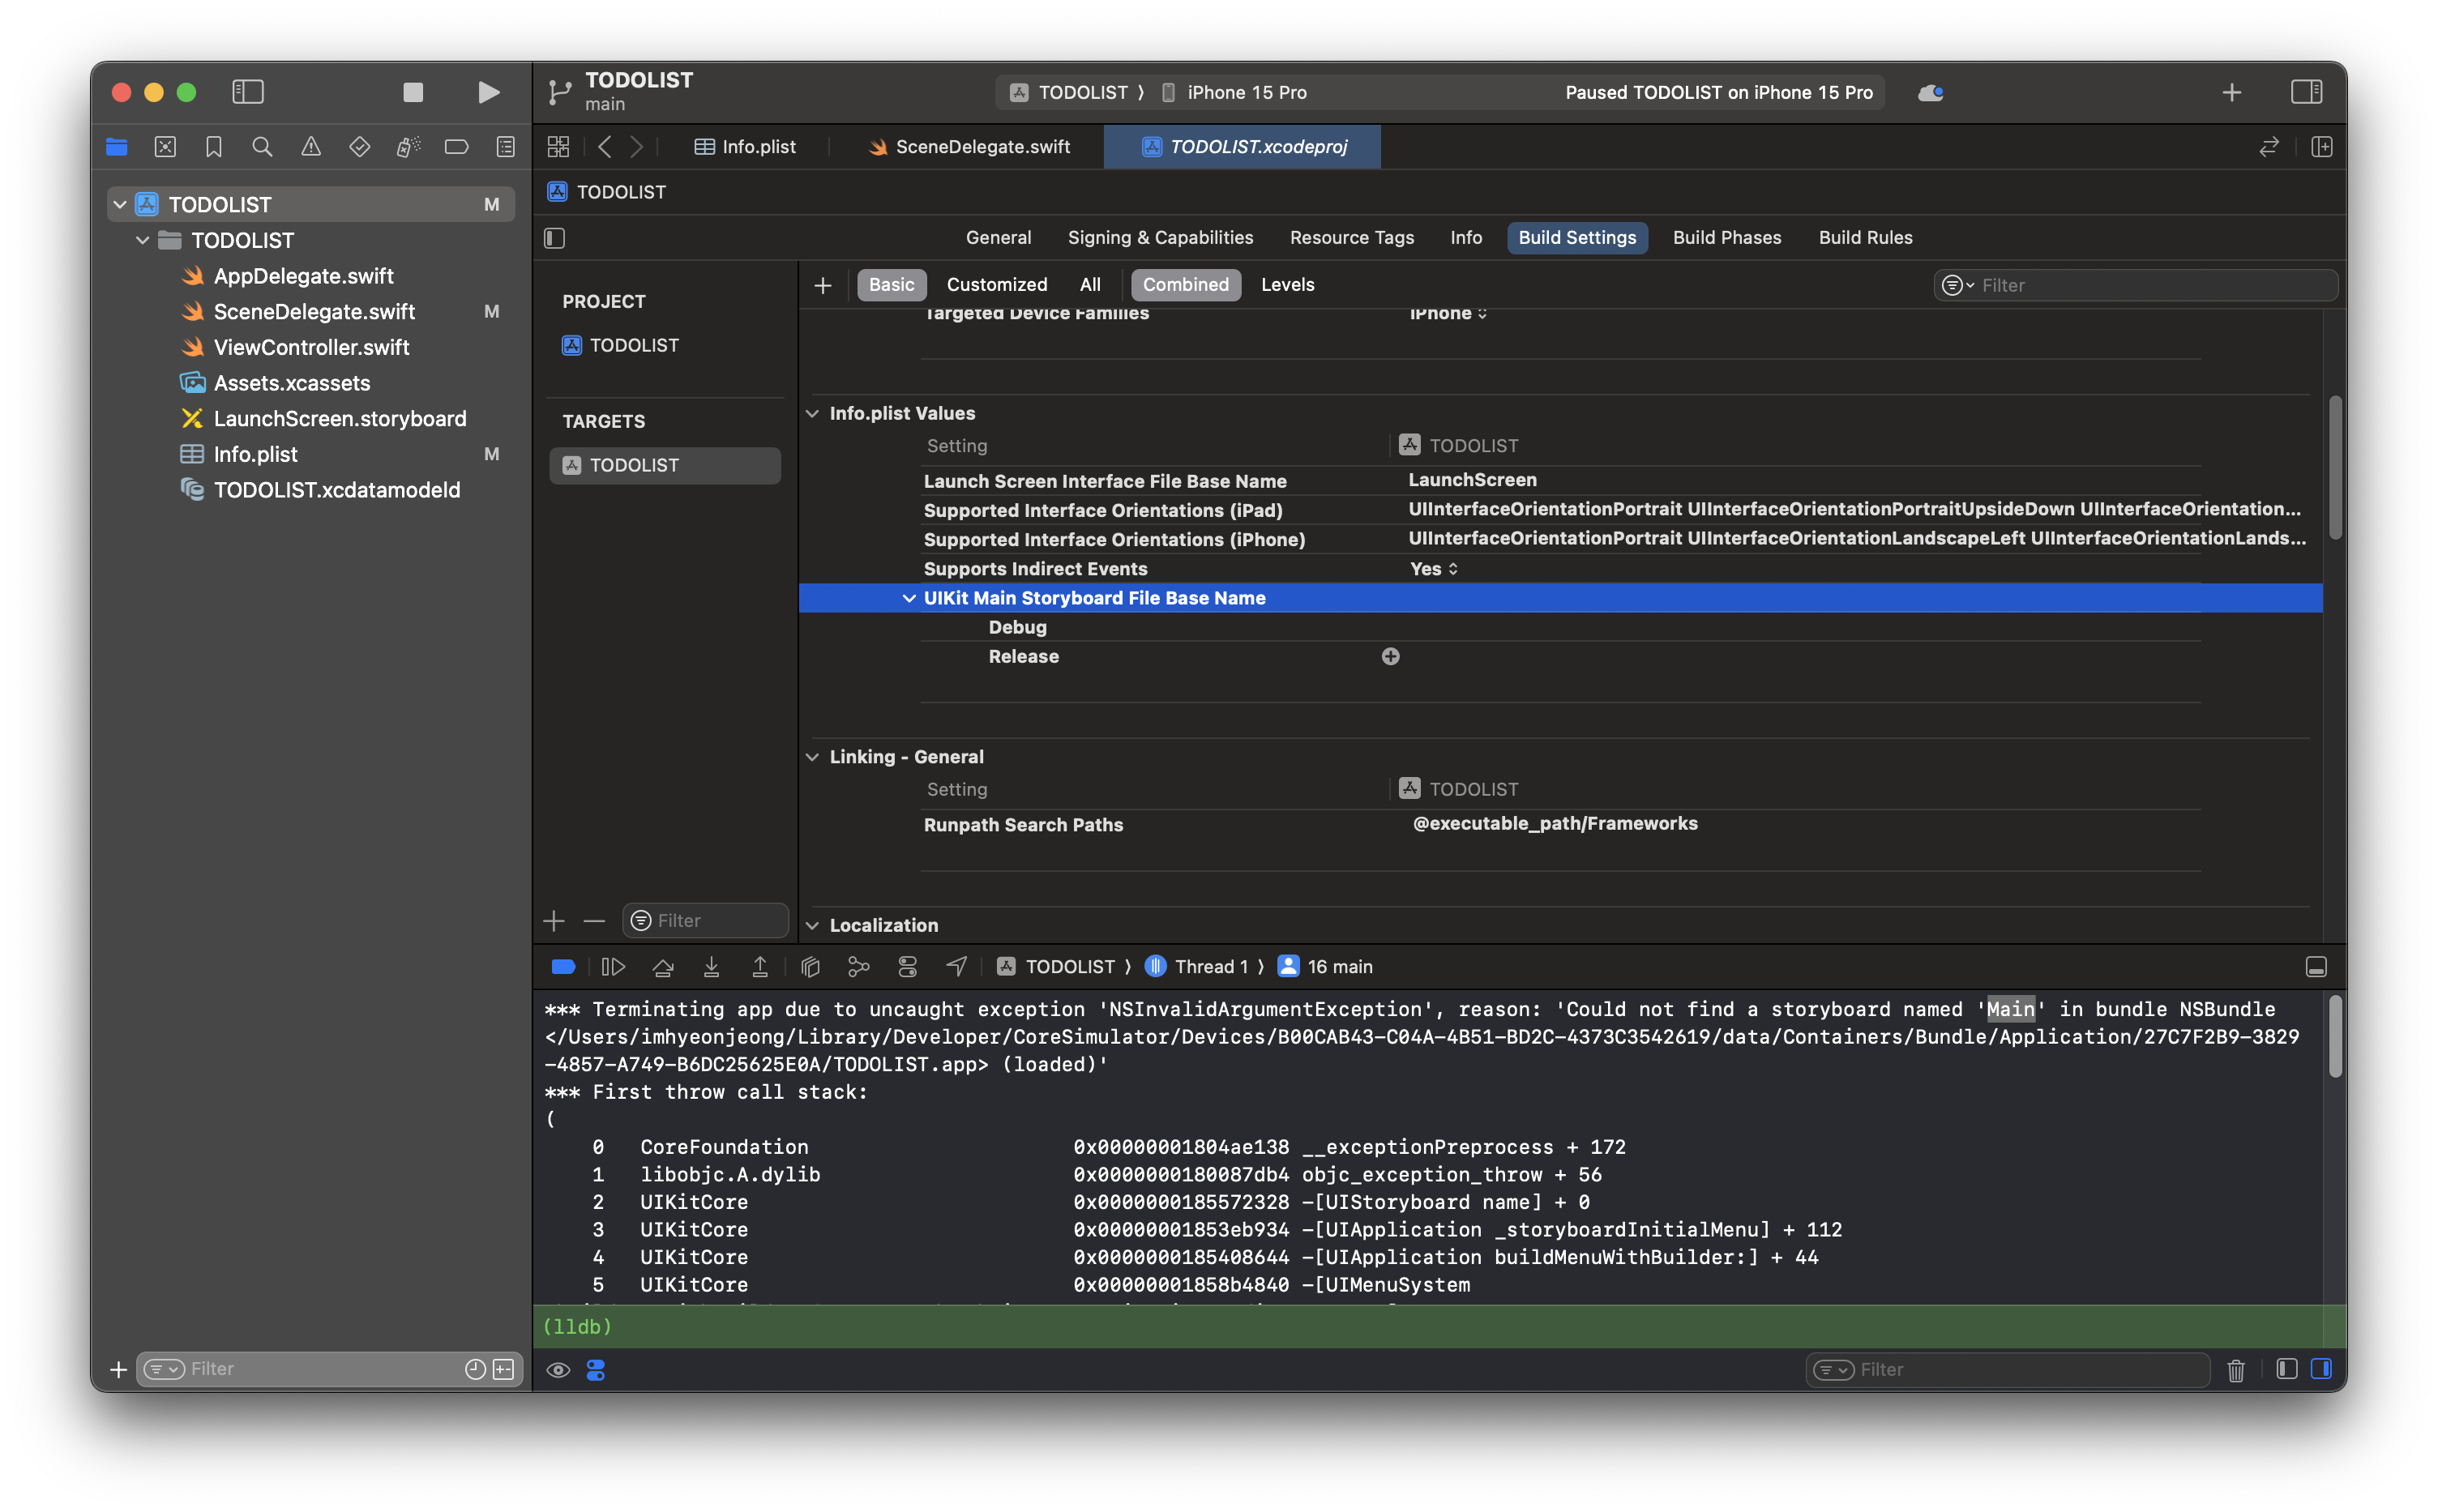The height and width of the screenshot is (1512, 2438).
Task: Click the Run (play) button
Action: coord(488,92)
